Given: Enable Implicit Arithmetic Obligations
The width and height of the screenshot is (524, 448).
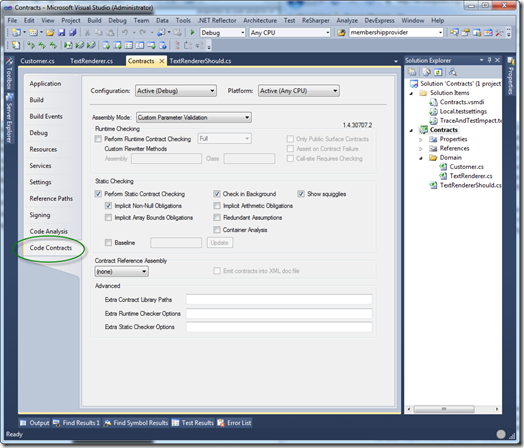Looking at the screenshot, I should [x=217, y=205].
